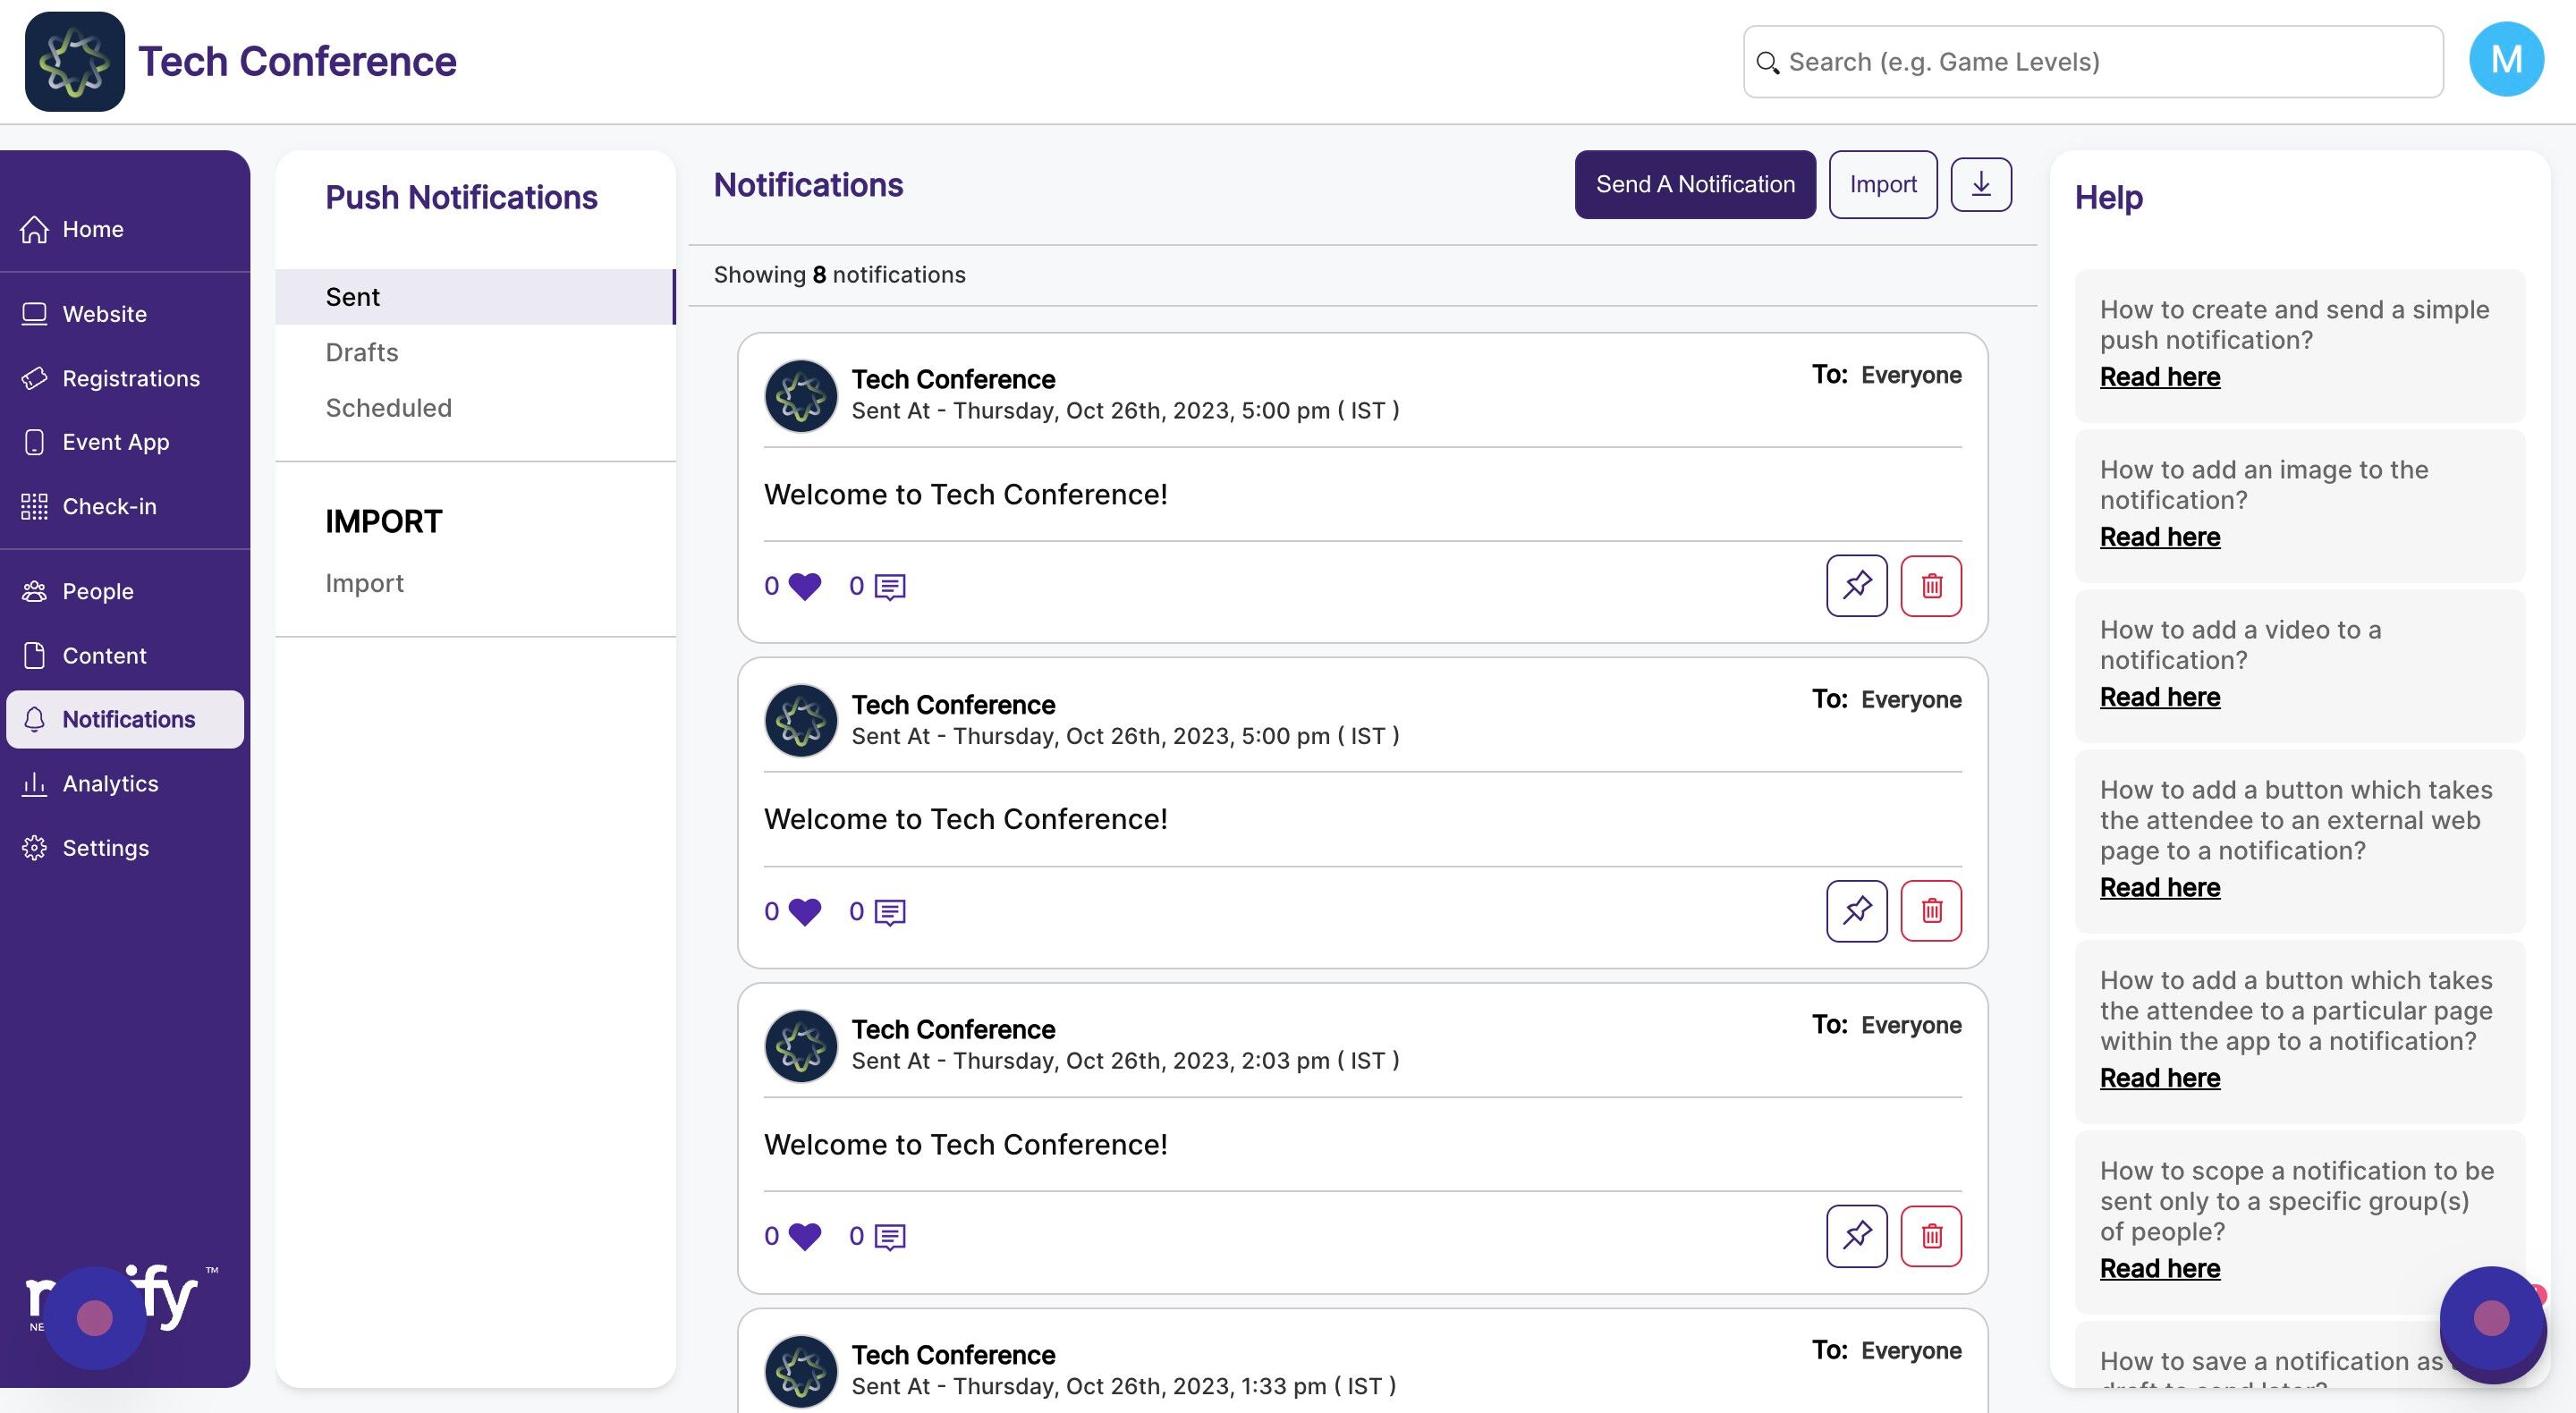Open Read here link for adding an image
The width and height of the screenshot is (2576, 1413).
(x=2159, y=537)
